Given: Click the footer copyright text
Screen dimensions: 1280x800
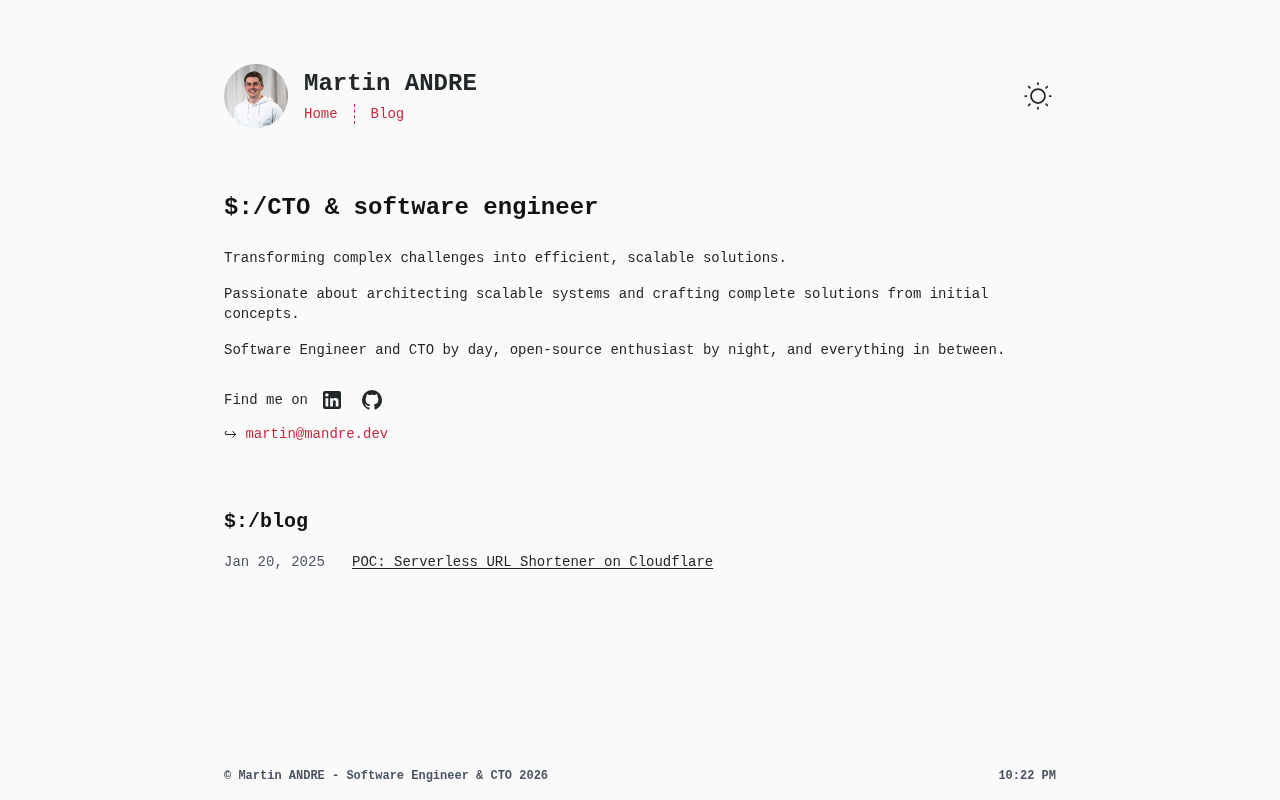Looking at the screenshot, I should (386, 776).
